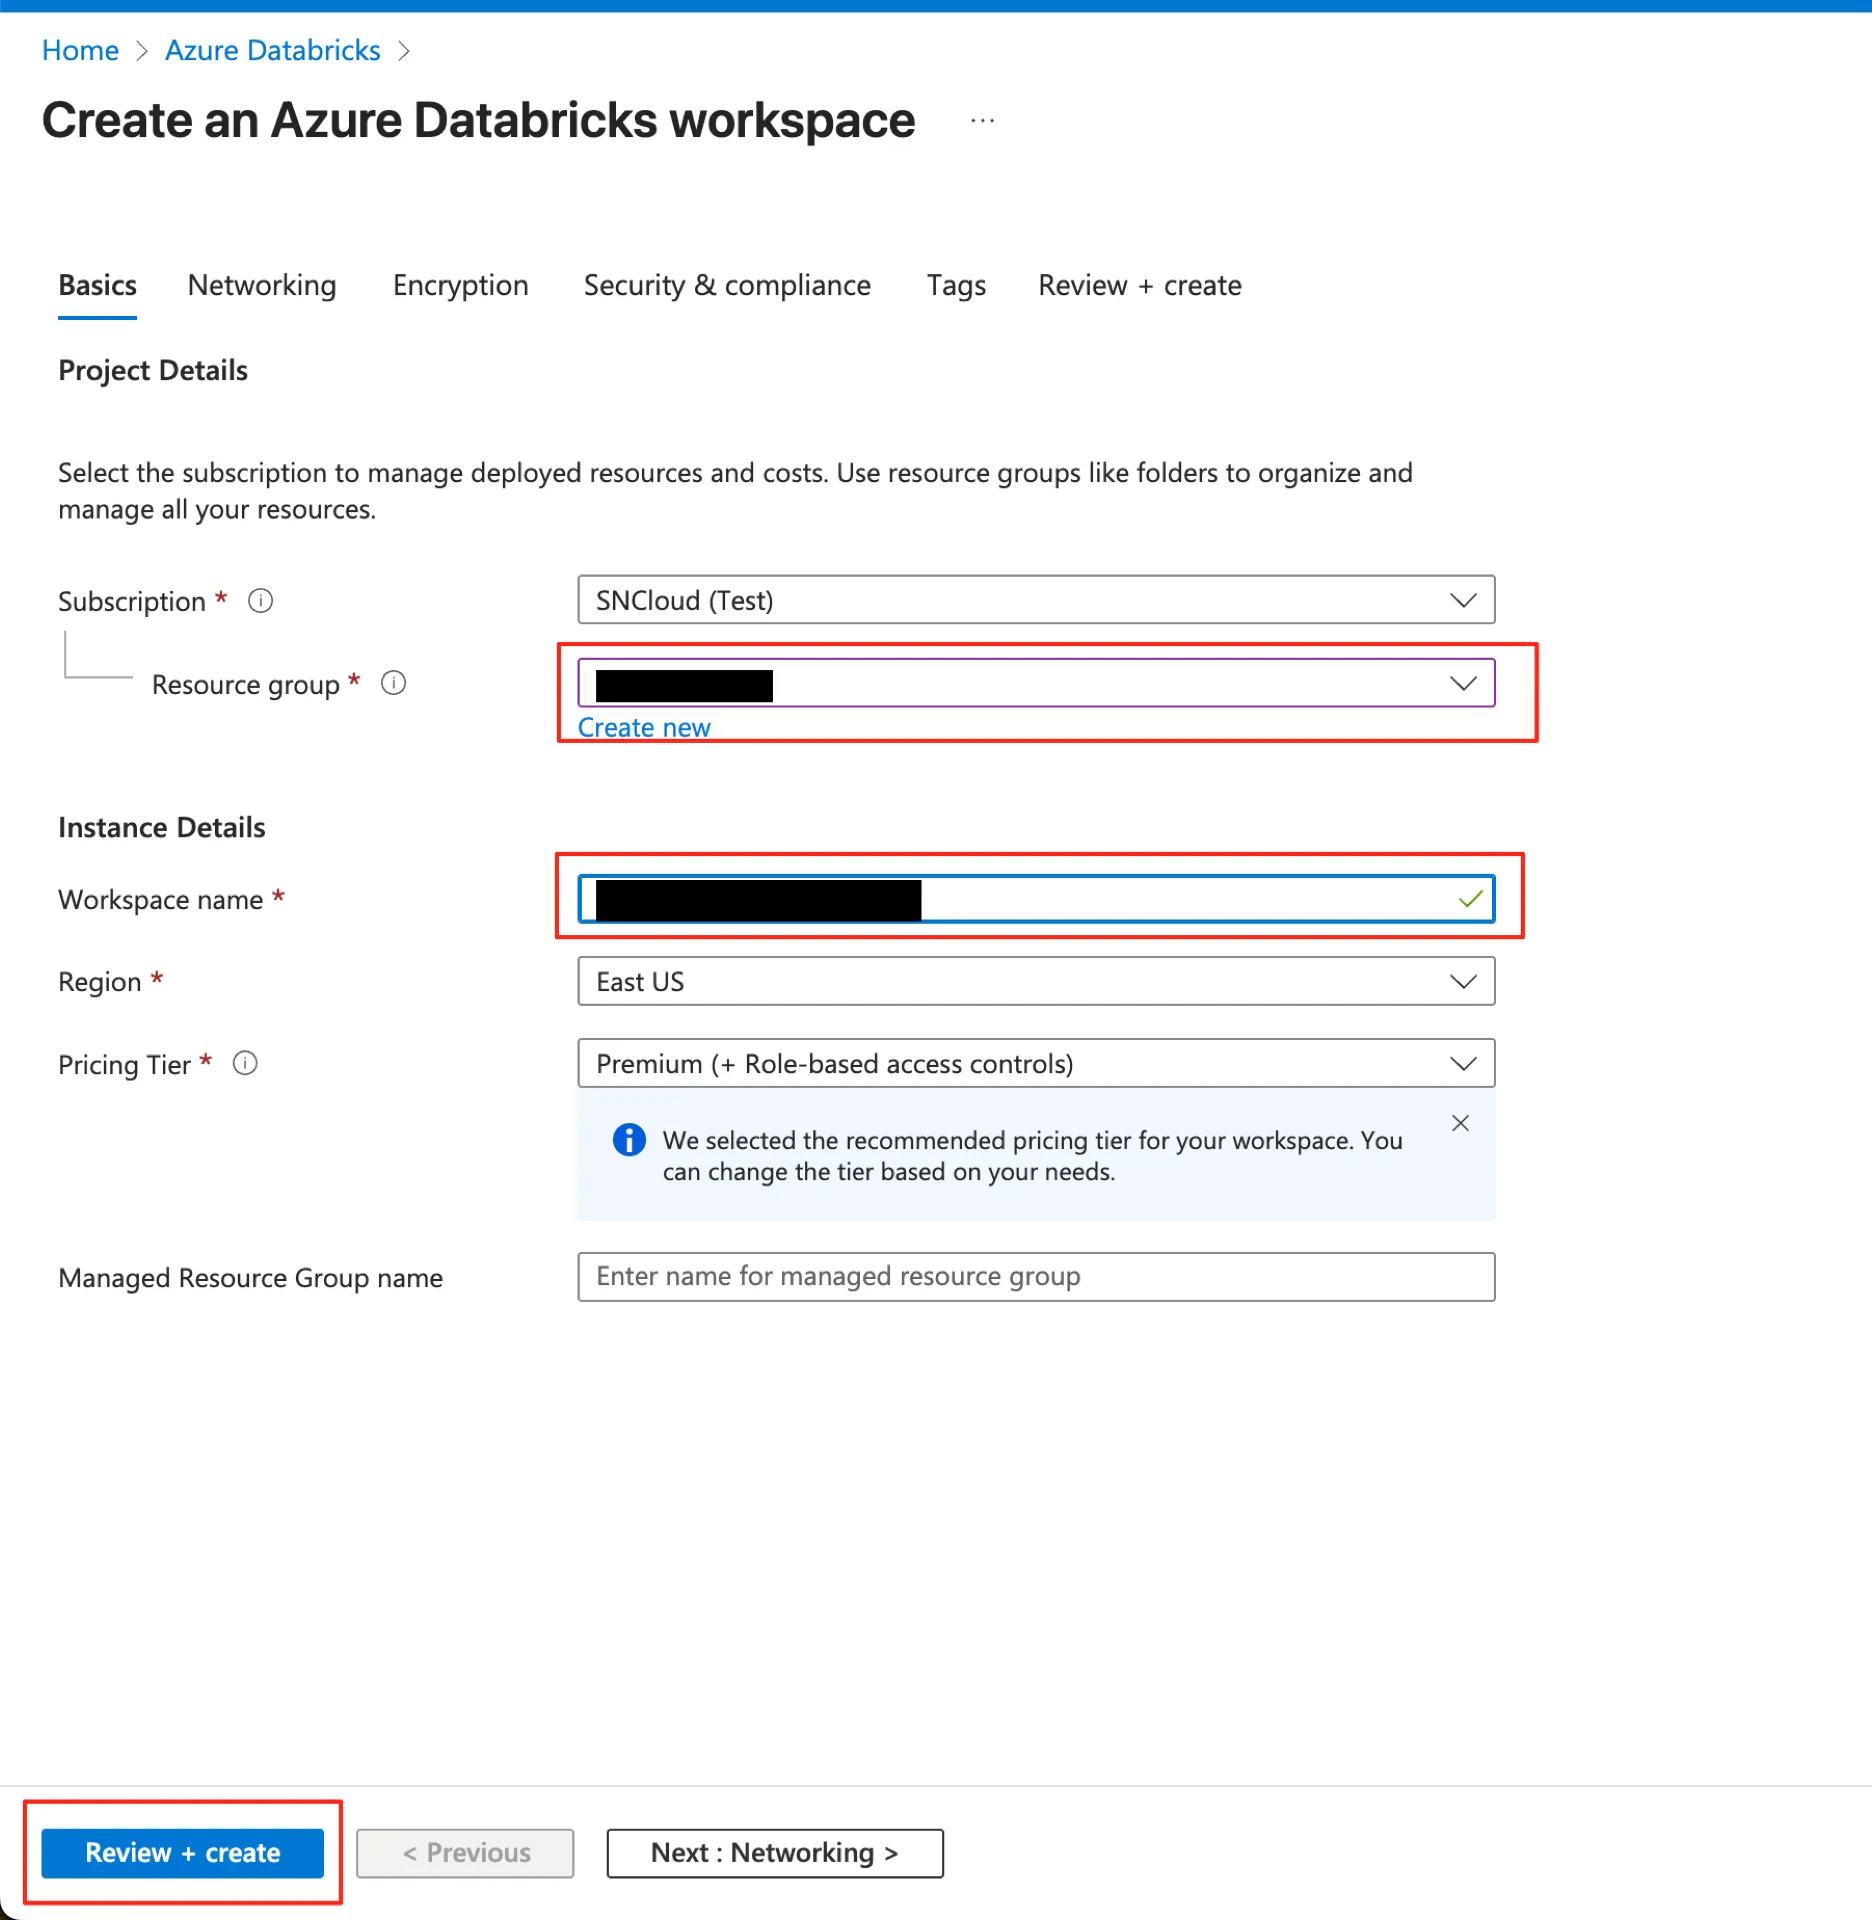The height and width of the screenshot is (1920, 1872).
Task: Click the Previous button
Action: 466,1853
